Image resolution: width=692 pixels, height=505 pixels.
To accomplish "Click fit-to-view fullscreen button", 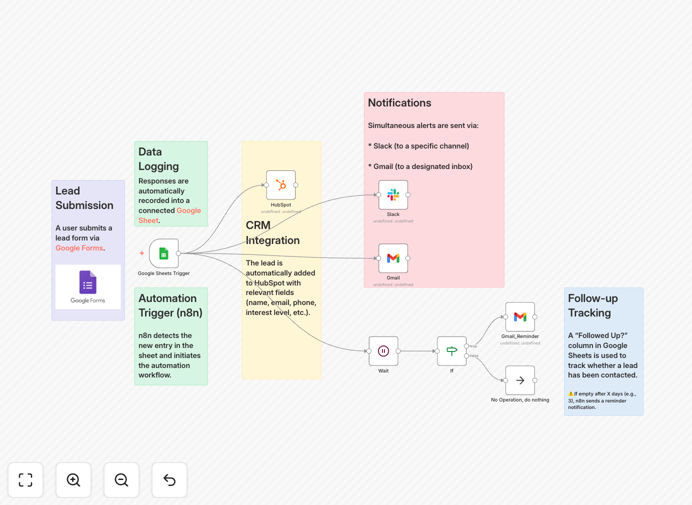I will click(x=26, y=480).
